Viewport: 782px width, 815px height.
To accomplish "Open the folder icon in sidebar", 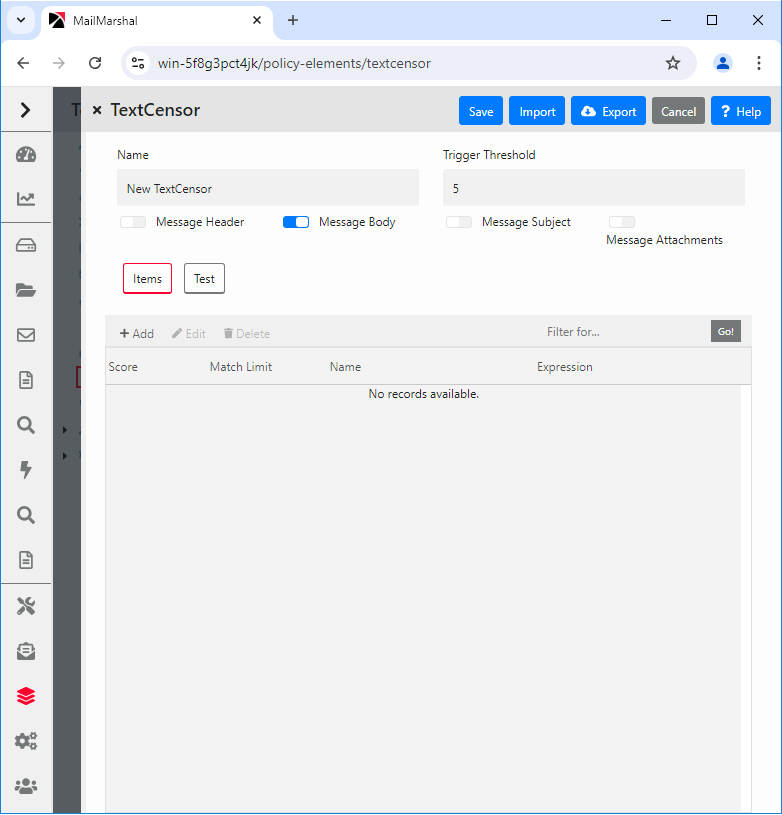I will (26, 290).
